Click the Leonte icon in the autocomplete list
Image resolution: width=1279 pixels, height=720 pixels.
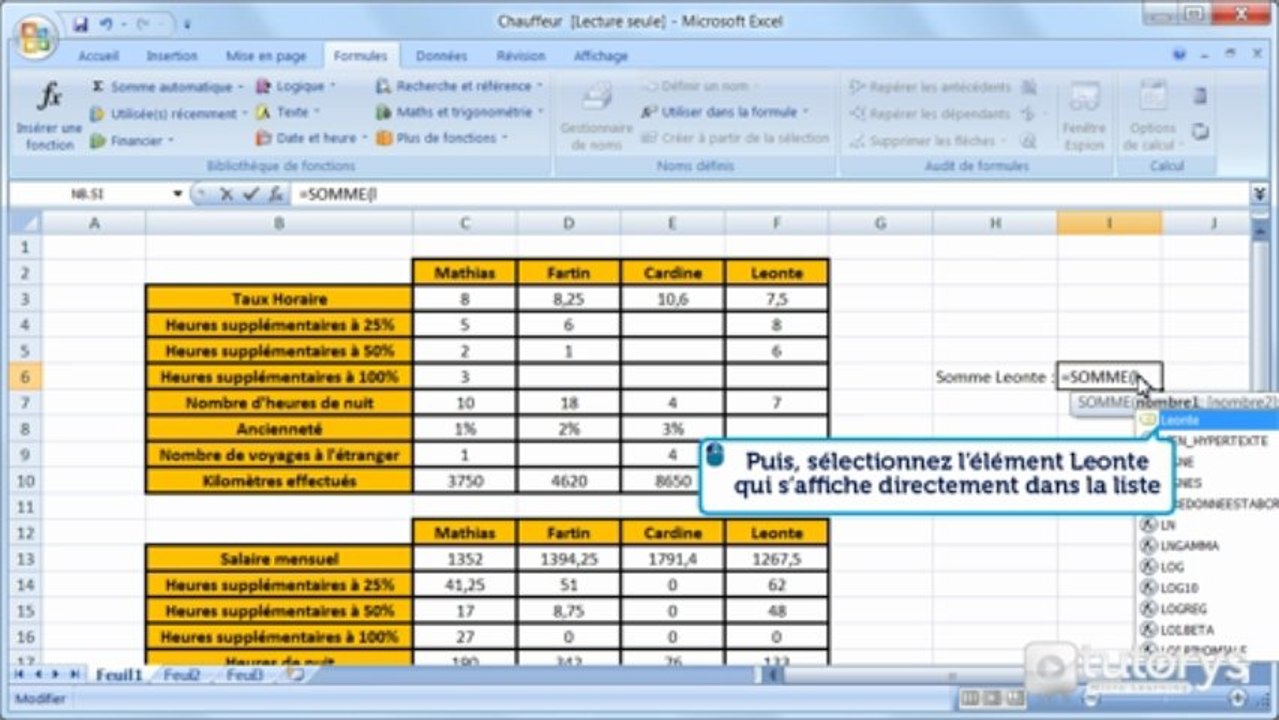click(1148, 421)
